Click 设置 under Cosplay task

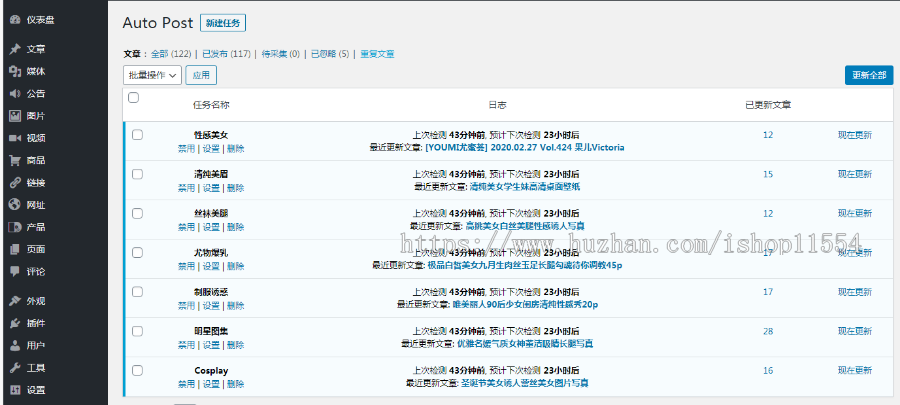(211, 384)
